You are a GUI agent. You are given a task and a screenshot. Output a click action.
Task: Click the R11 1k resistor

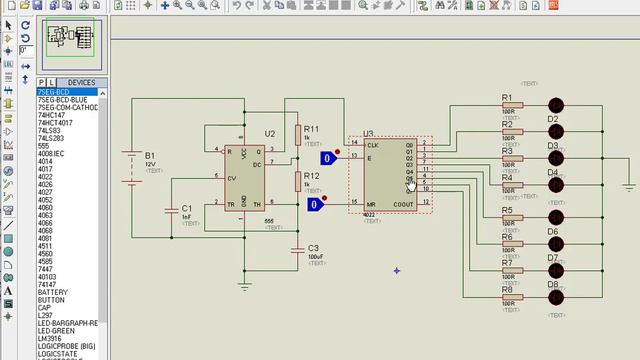[298, 135]
